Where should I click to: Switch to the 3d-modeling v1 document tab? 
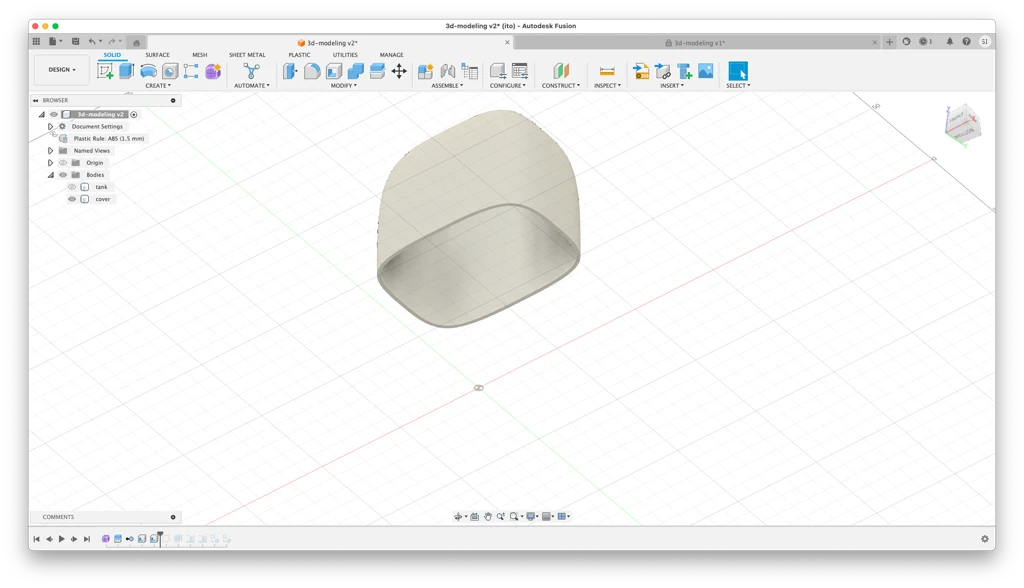pyautogui.click(x=697, y=42)
